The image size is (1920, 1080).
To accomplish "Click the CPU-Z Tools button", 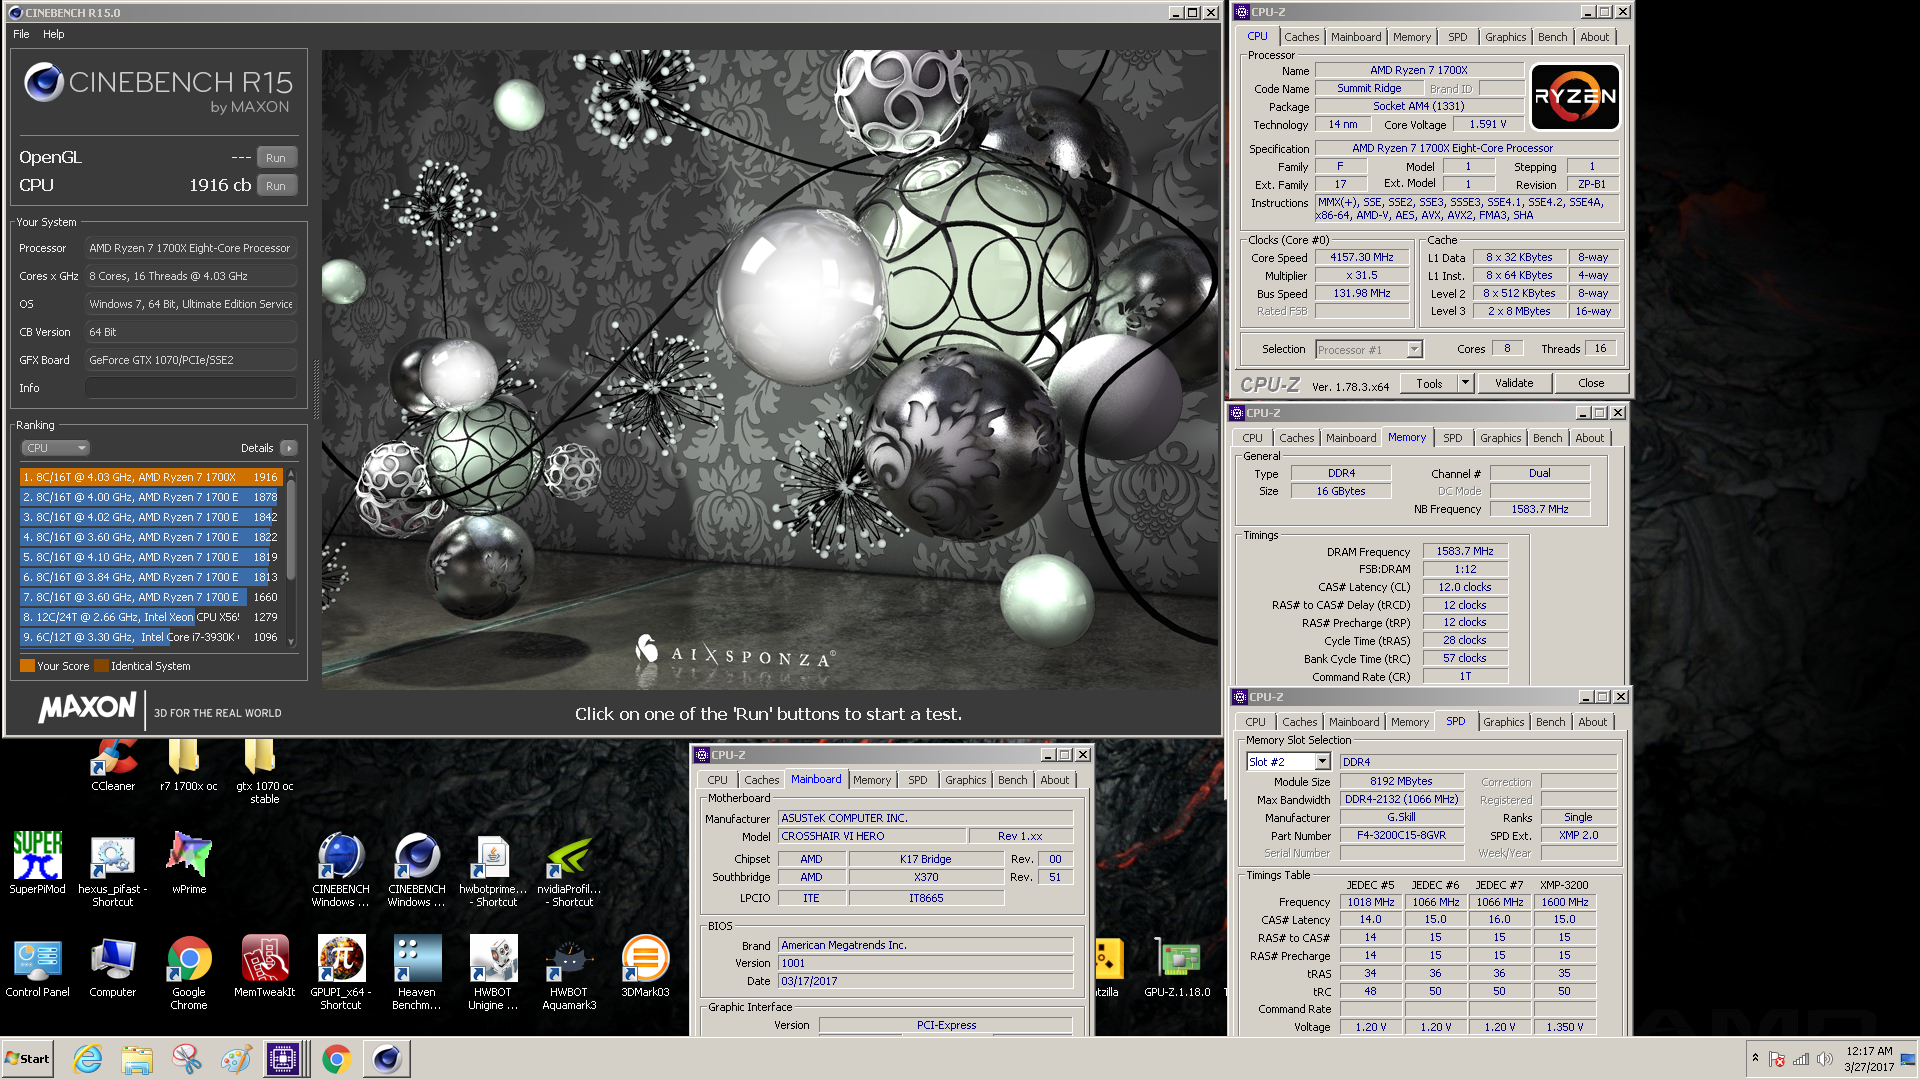I will (1429, 383).
